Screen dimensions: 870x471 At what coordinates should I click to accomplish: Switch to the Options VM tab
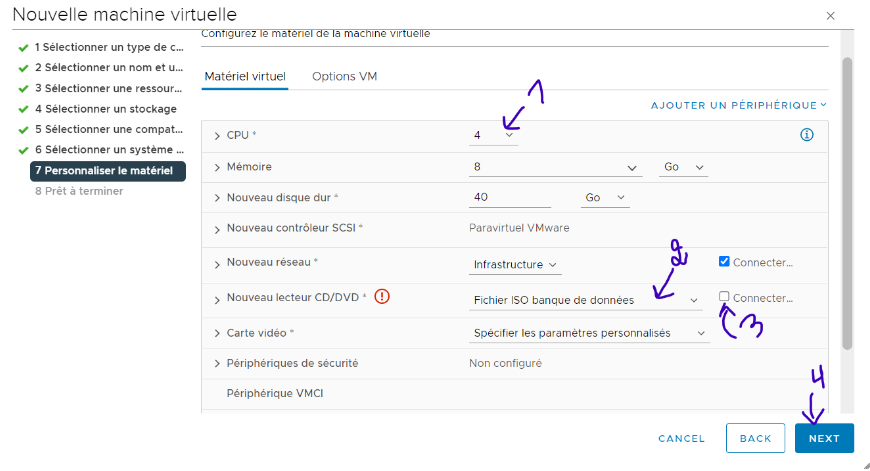345,77
